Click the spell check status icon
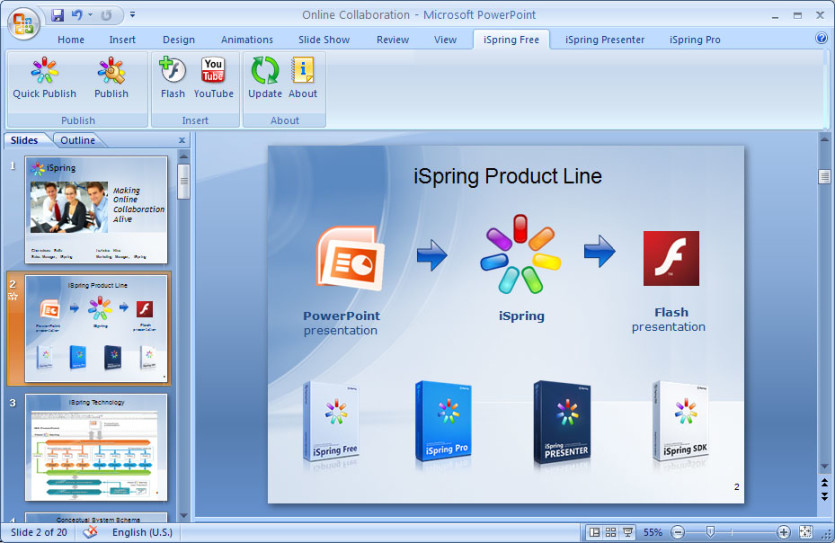 (x=91, y=532)
